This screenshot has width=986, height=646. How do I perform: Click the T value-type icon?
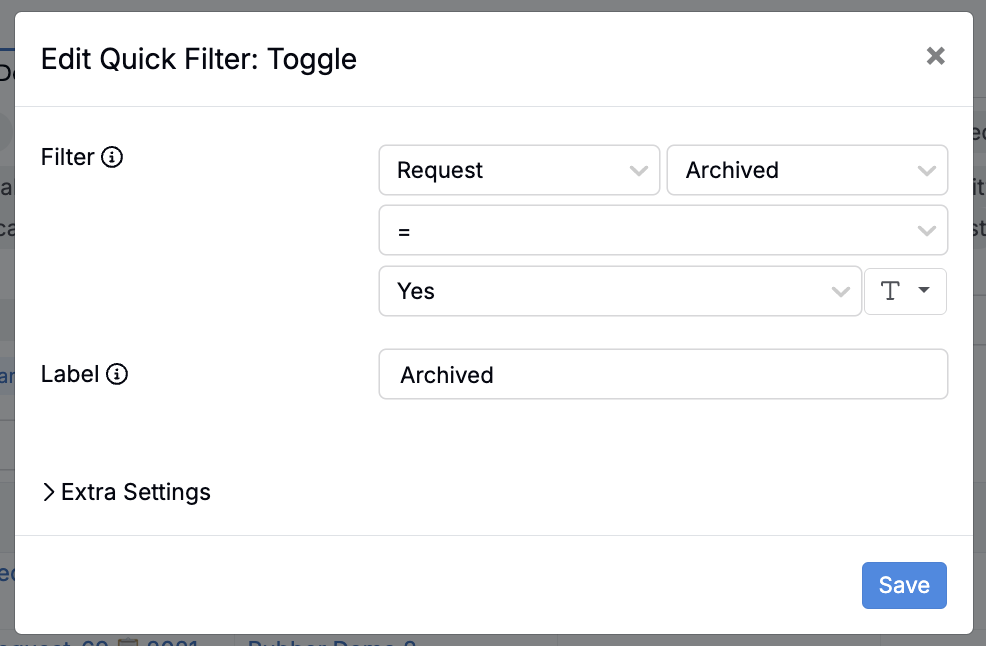(x=890, y=291)
